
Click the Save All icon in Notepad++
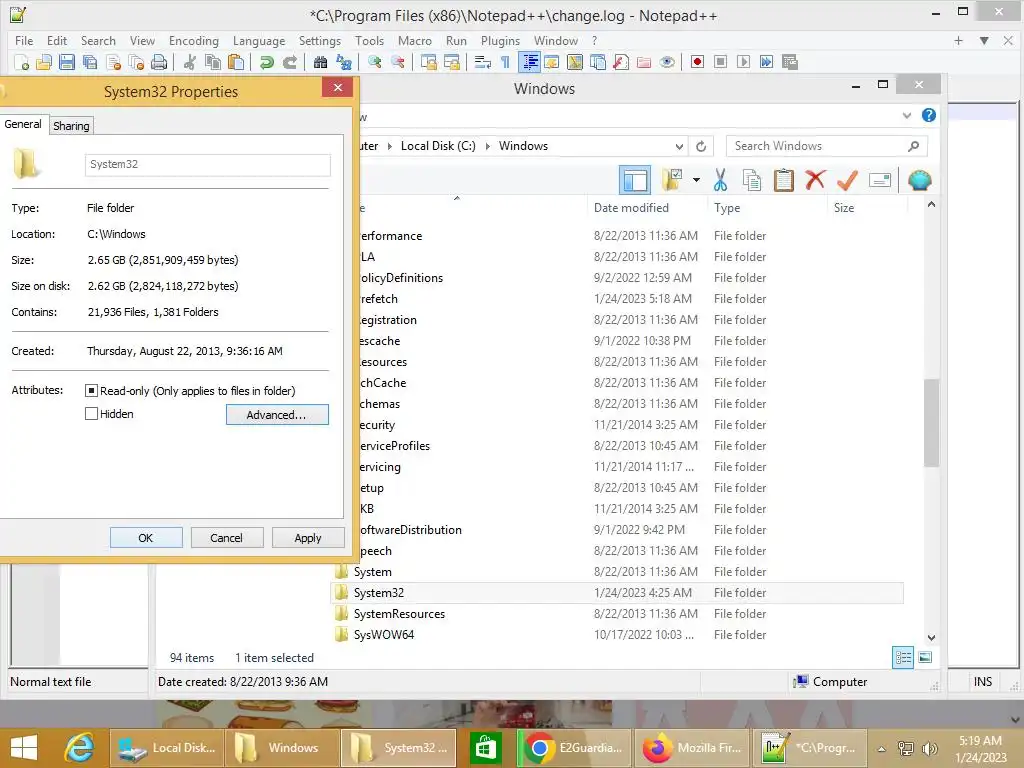89,62
